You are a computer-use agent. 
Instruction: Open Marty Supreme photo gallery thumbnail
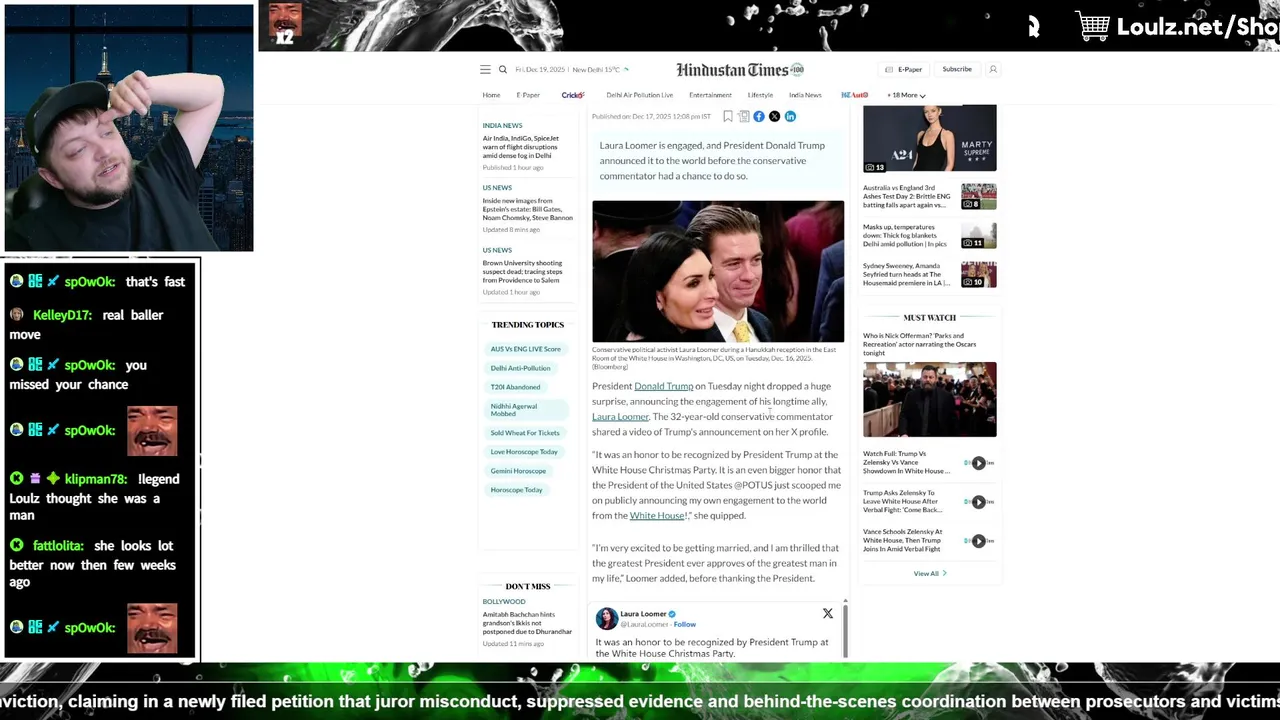(x=930, y=138)
